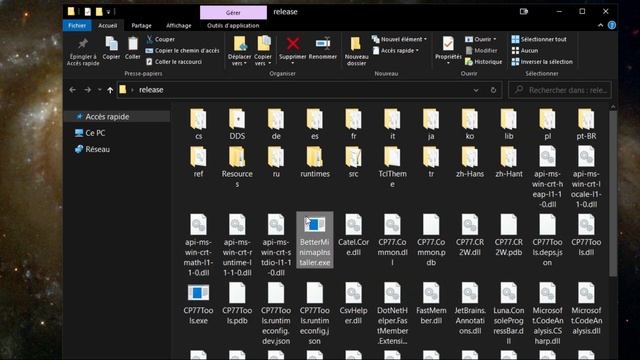The image size is (640, 360).
Task: Collapse the ribbon with the chevron
Action: point(600,25)
